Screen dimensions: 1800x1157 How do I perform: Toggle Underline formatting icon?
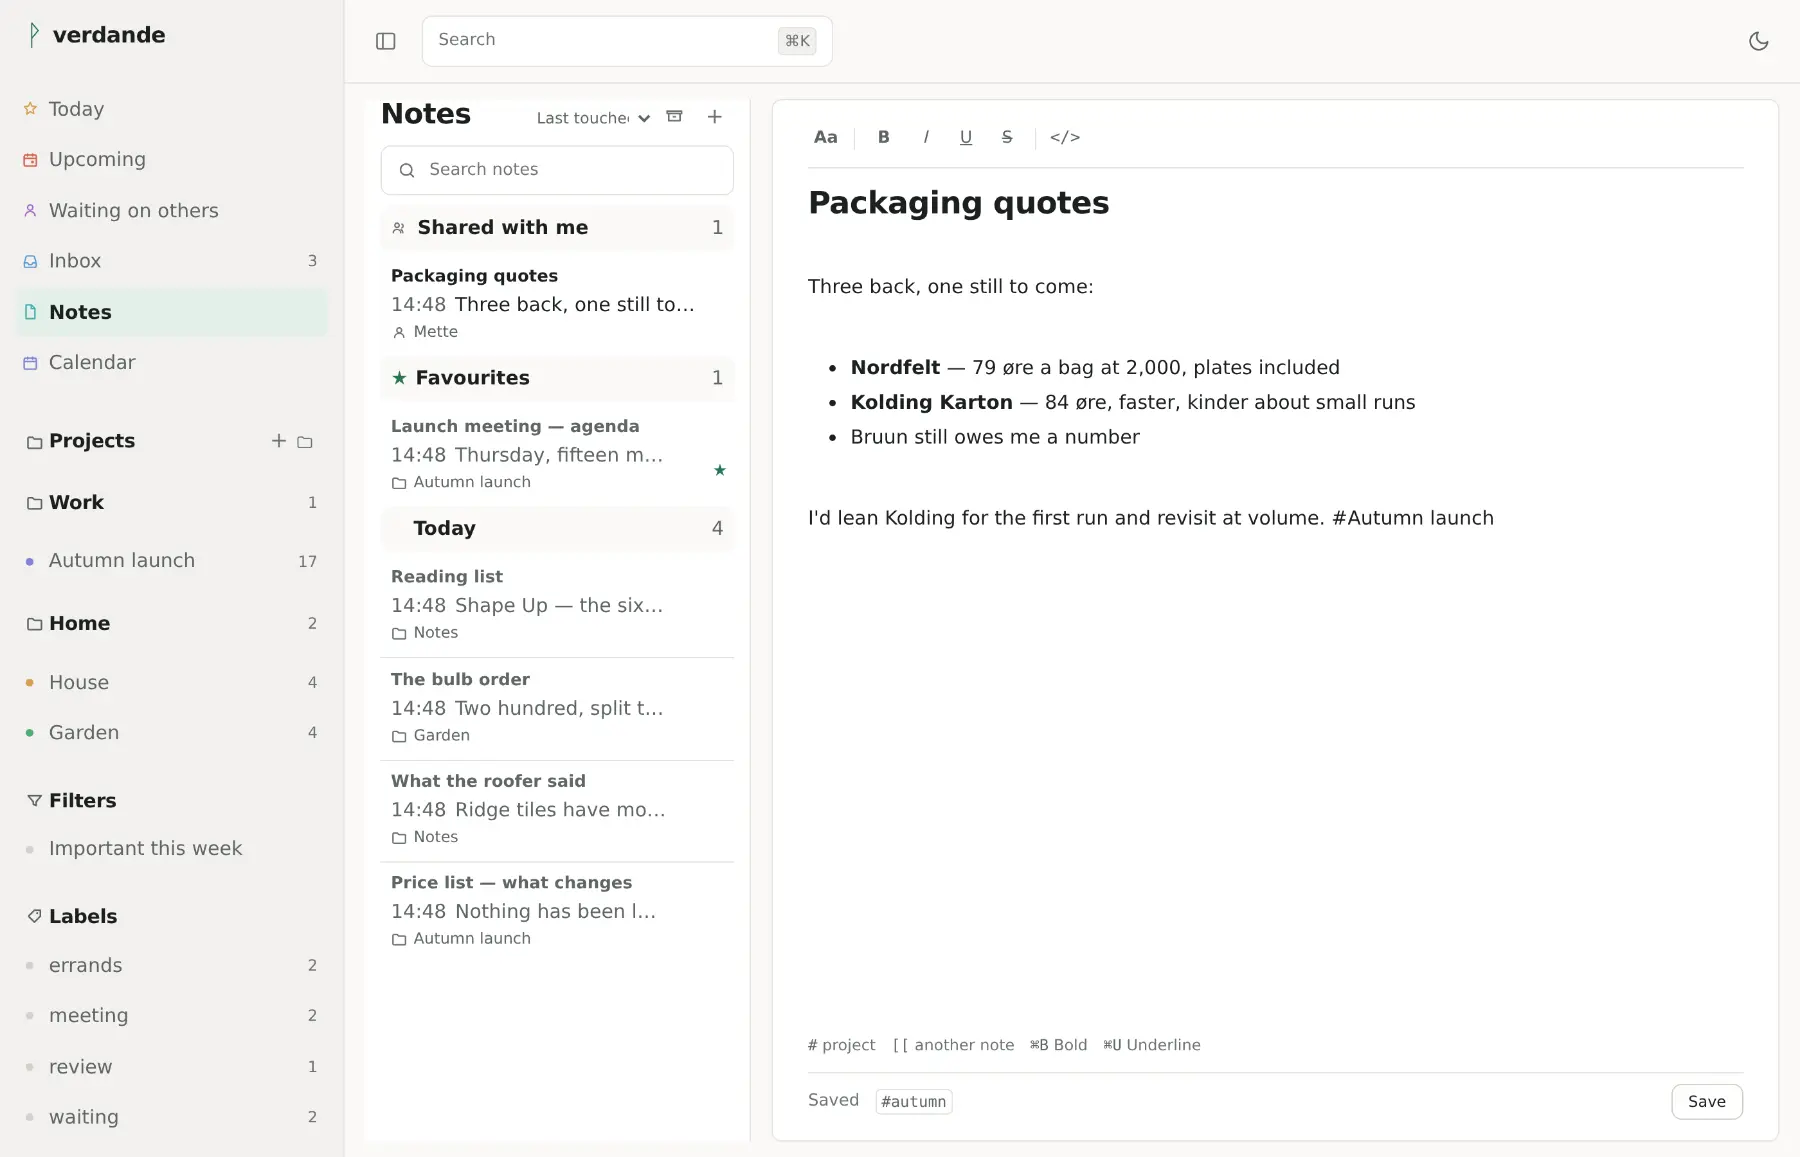coord(966,137)
